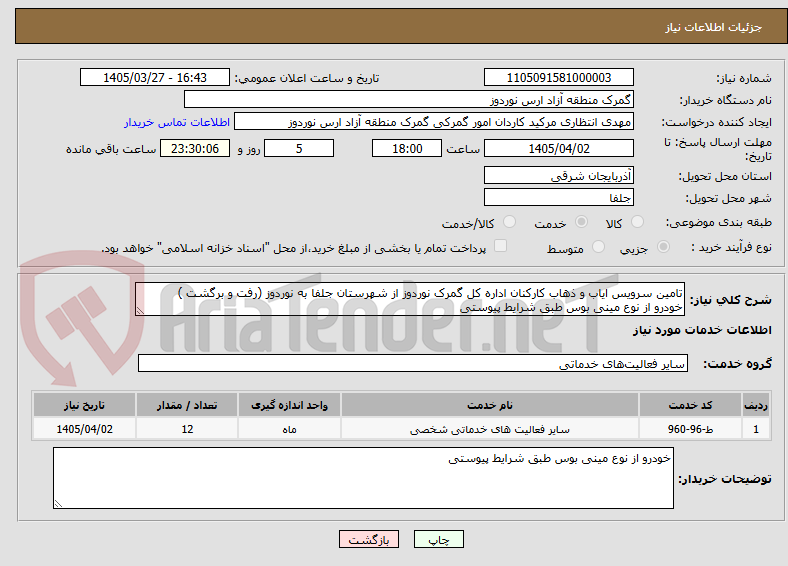788x566 pixels.
Task: Click the table date cell 1405/04/02
Action: (x=84, y=429)
